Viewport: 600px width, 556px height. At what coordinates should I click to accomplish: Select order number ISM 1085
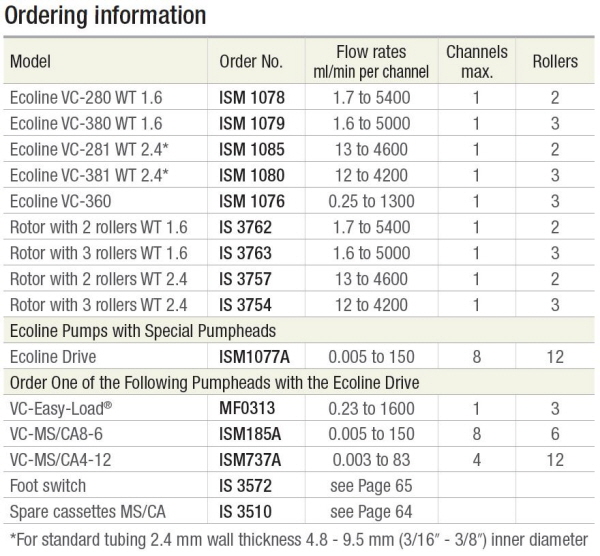(252, 150)
